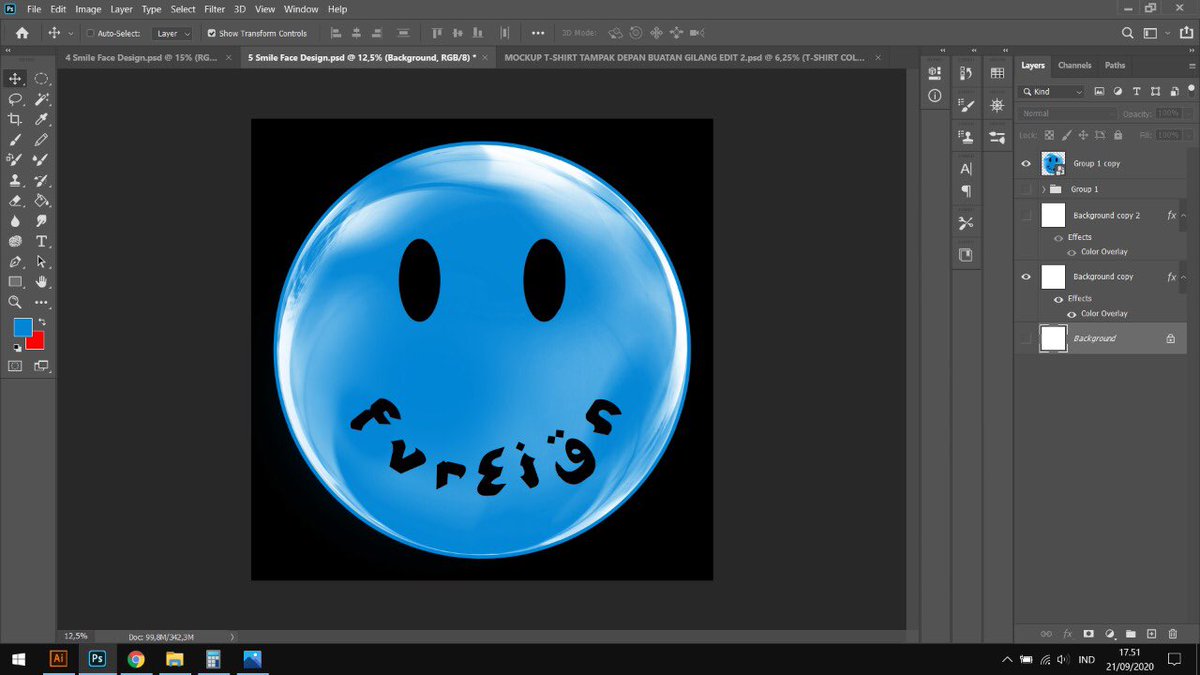
Task: Select the Horizontal Type tool
Action: 42,241
